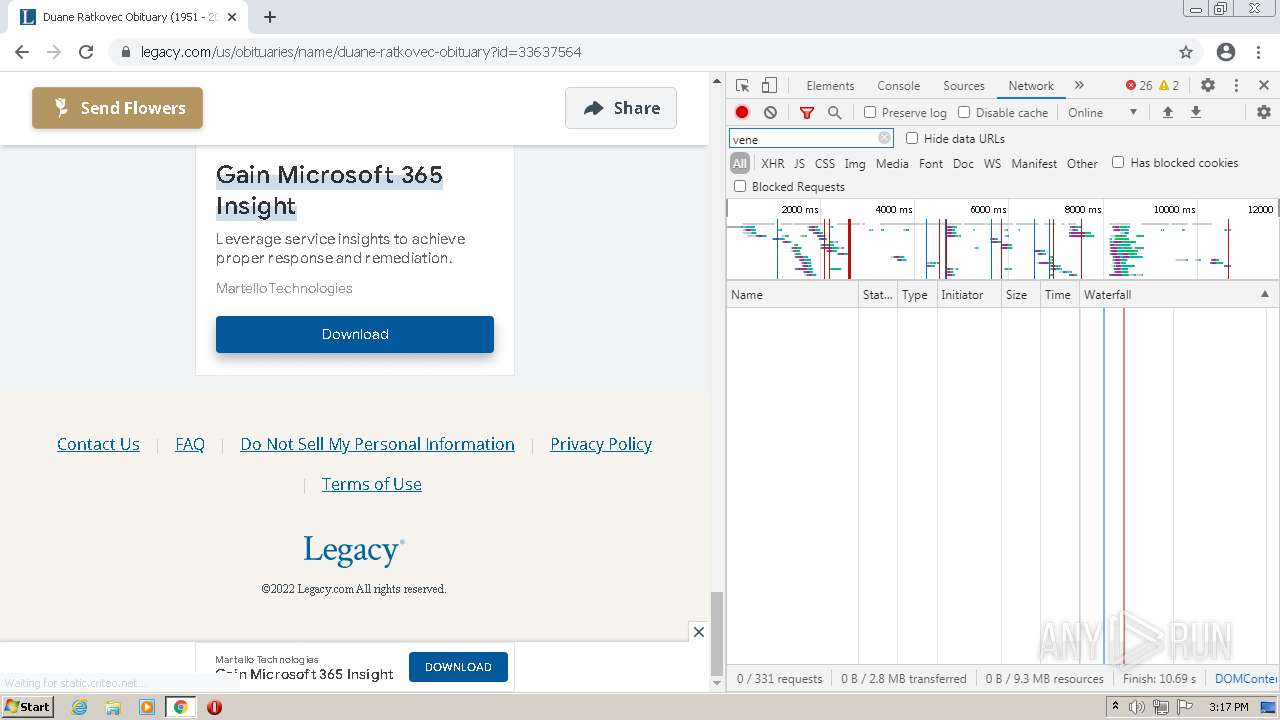The width and height of the screenshot is (1280, 720).
Task: Export HAR with the download arrow
Action: 1195,112
